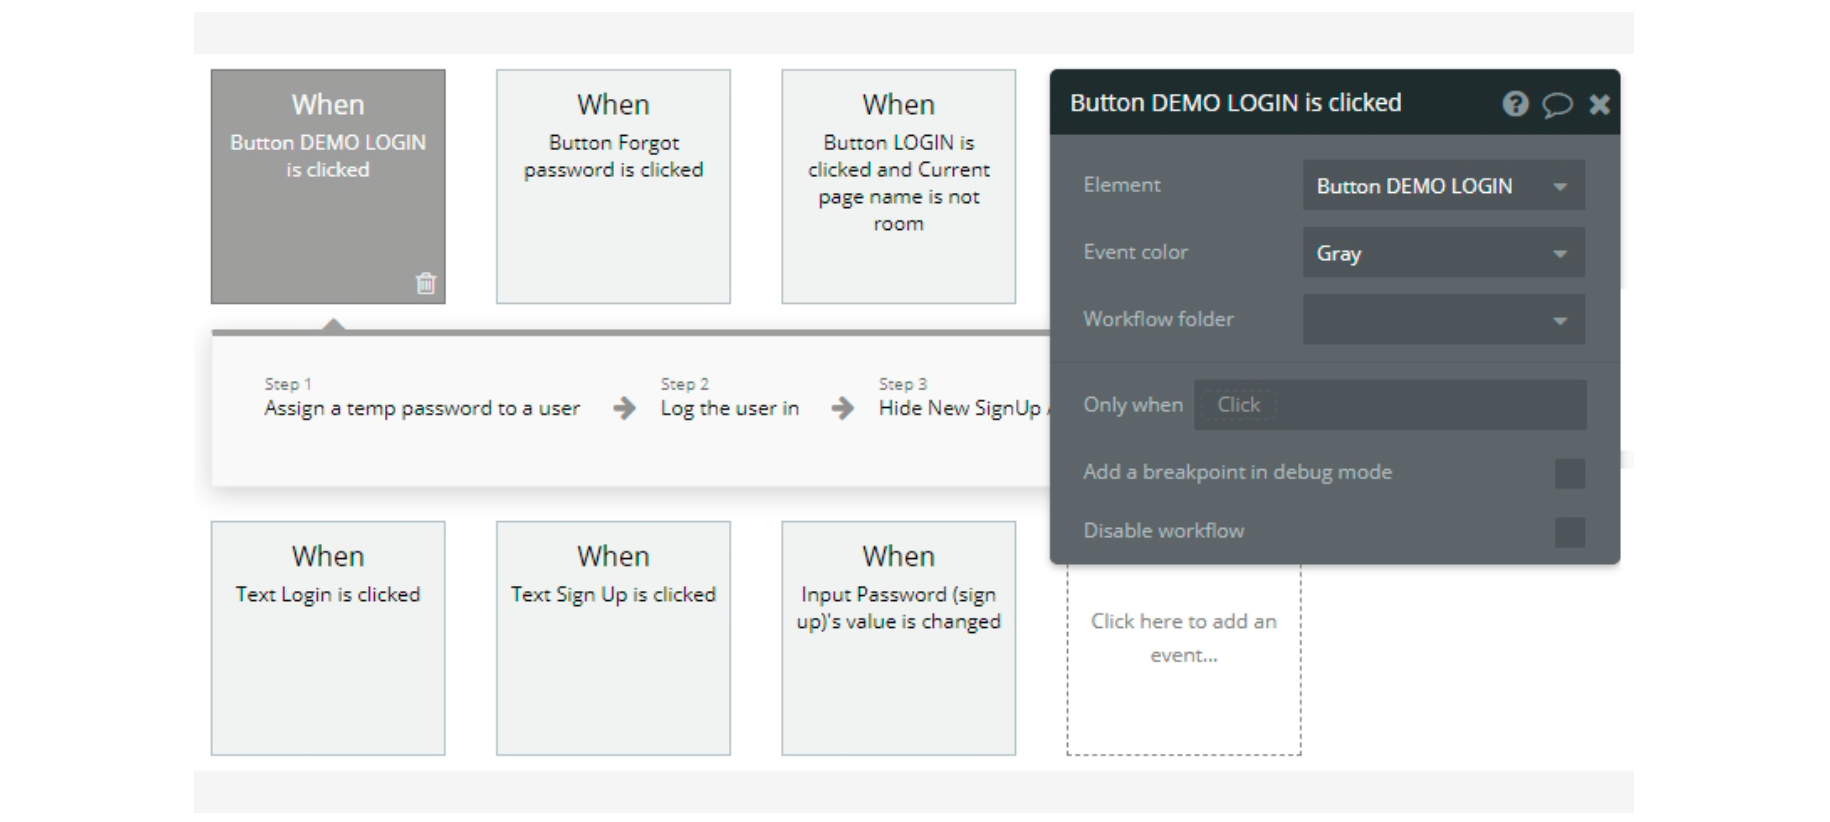Click here to add an event box

1184,658
